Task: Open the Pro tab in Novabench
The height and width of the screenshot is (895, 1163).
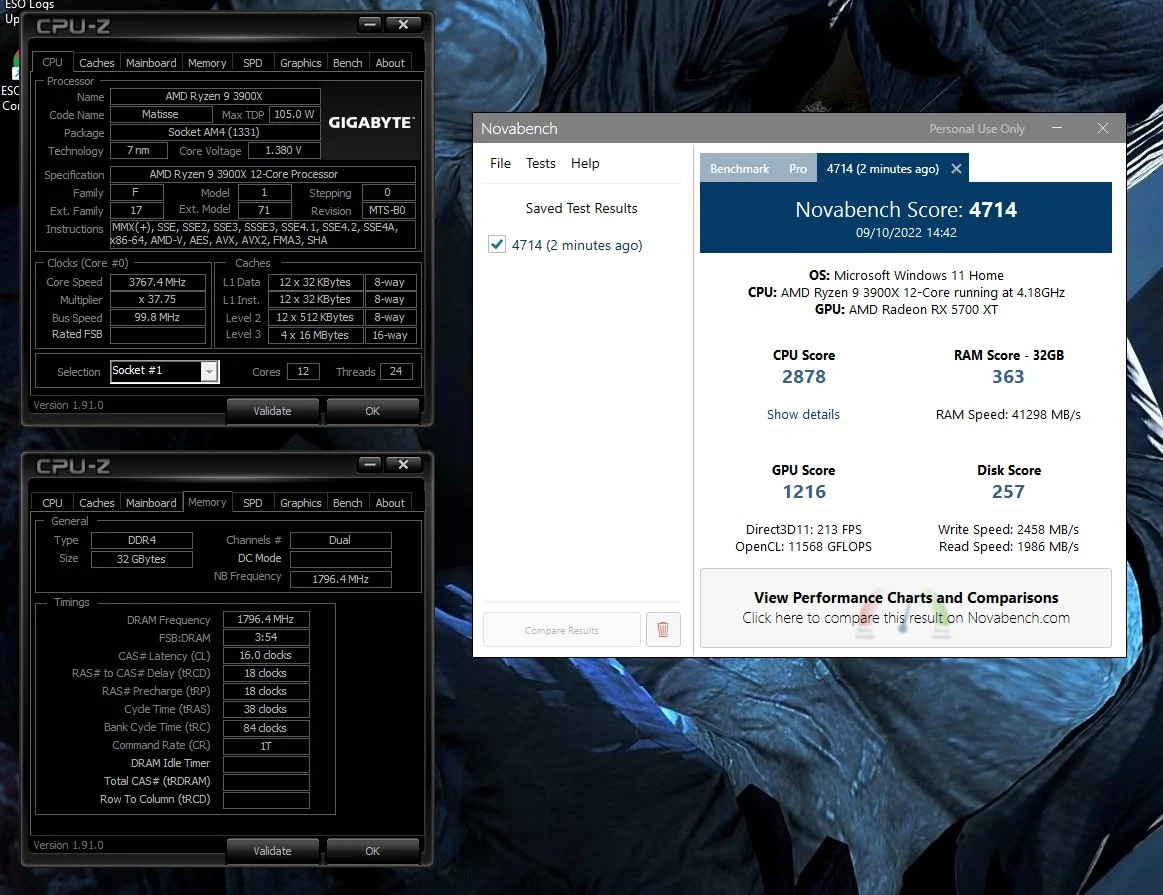Action: pos(798,169)
